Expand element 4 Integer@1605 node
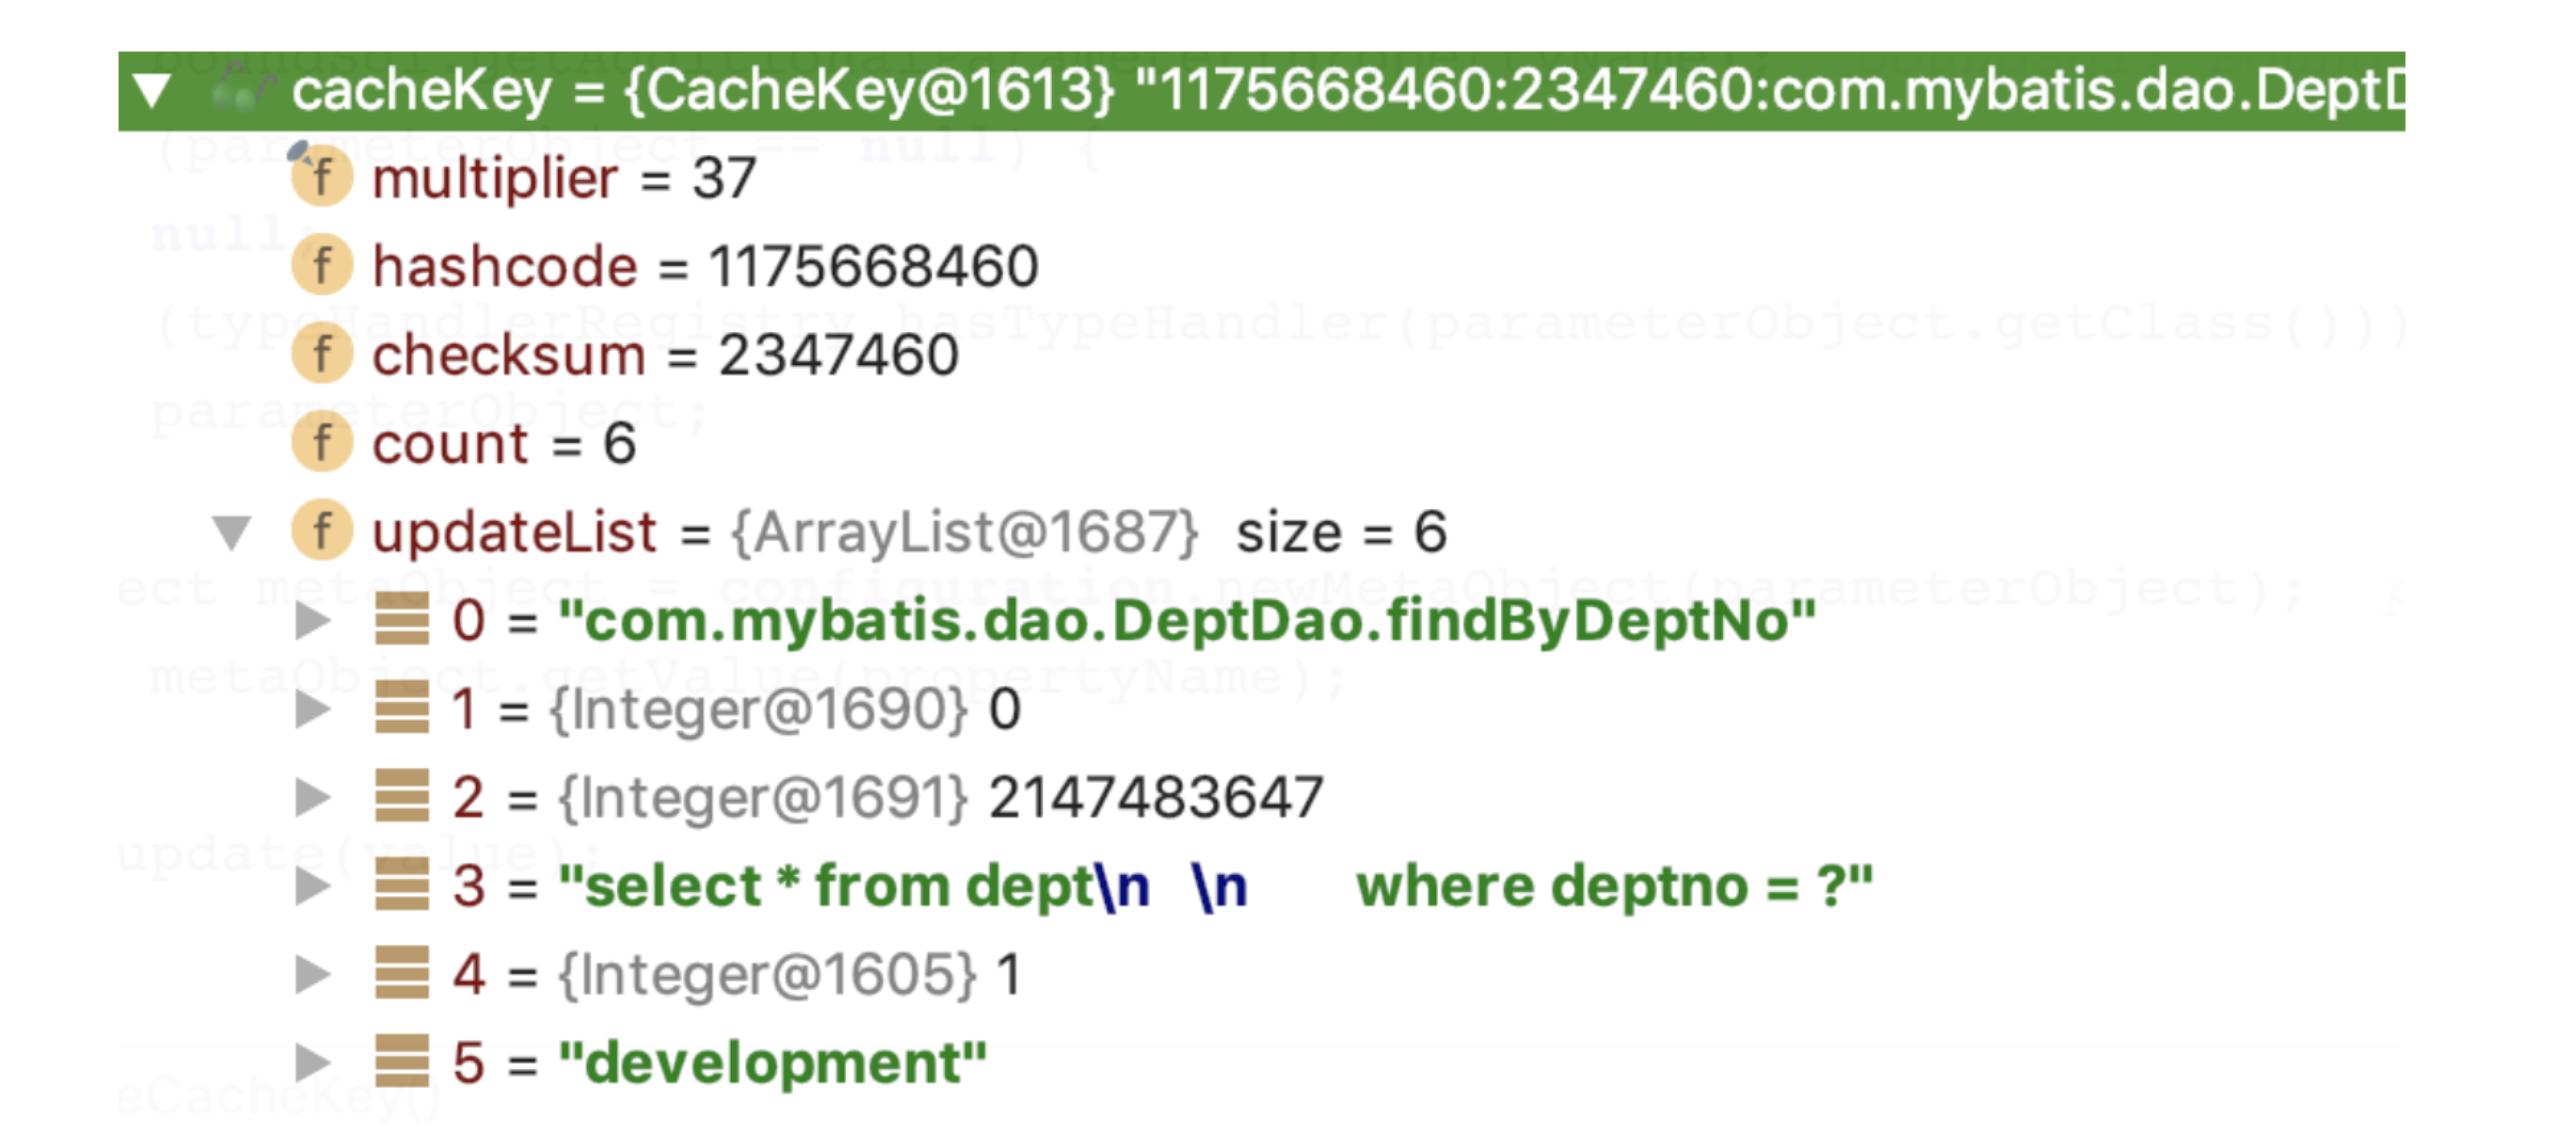Image resolution: width=2564 pixels, height=1132 pixels. (x=312, y=974)
